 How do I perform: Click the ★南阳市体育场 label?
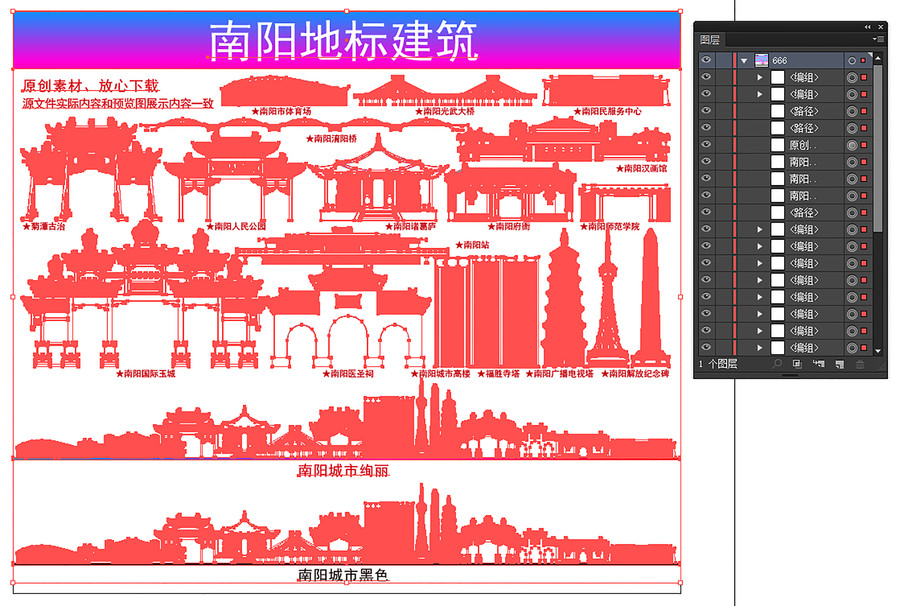[x=281, y=111]
